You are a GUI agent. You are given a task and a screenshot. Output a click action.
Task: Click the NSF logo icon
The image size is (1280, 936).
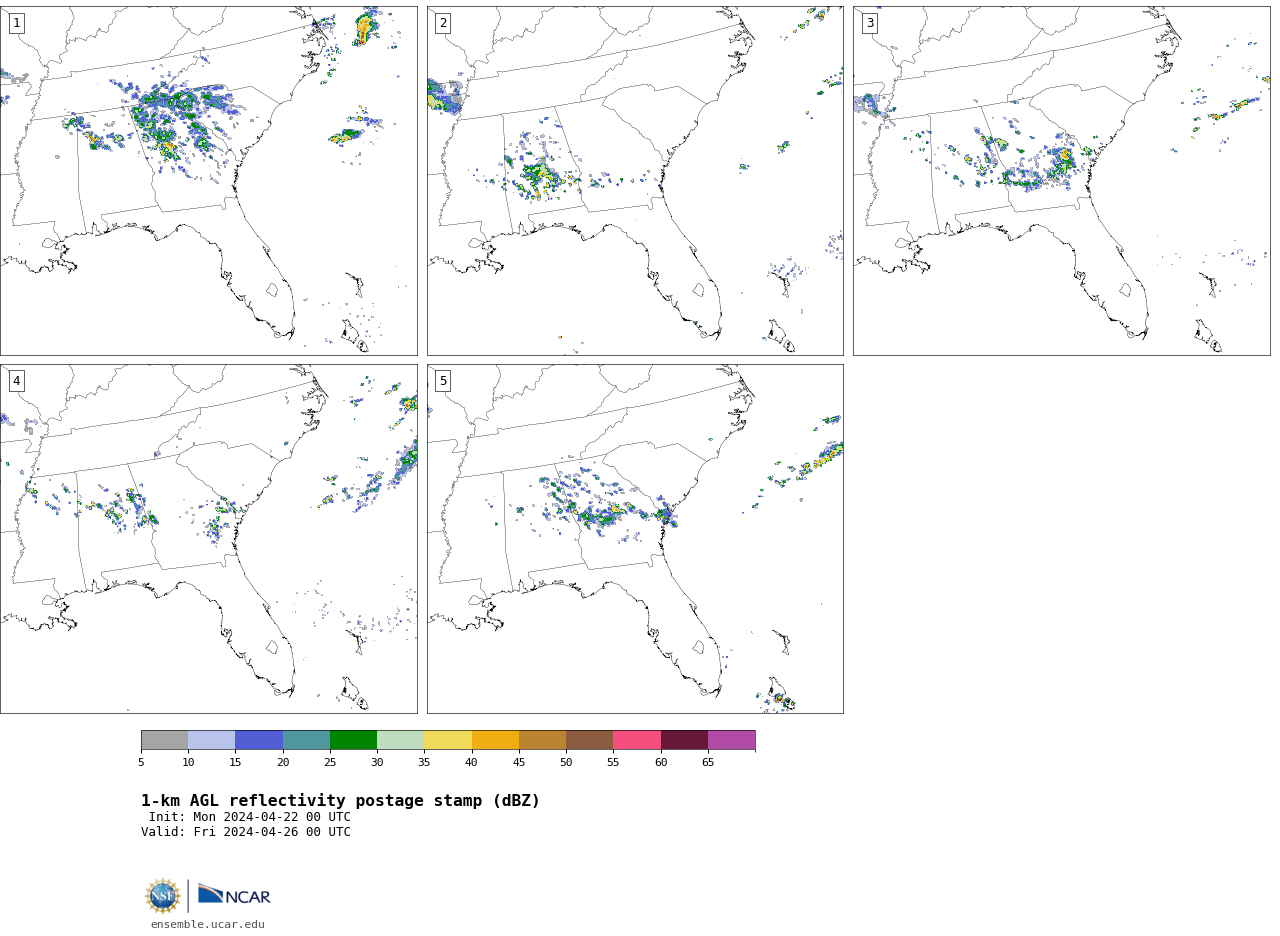point(163,896)
